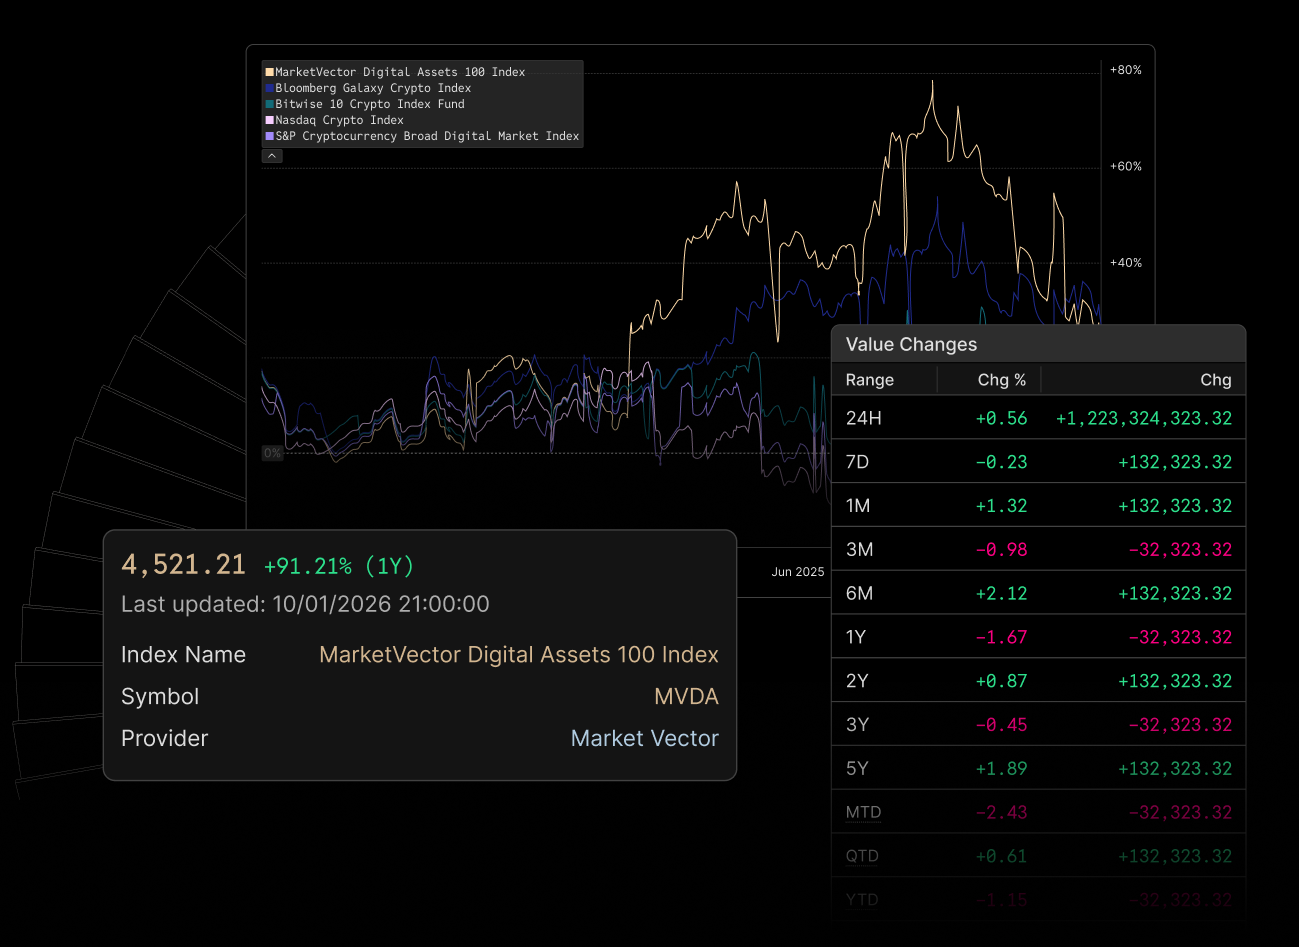Click the Value Changes panel title
This screenshot has width=1299, height=947.
(911, 344)
